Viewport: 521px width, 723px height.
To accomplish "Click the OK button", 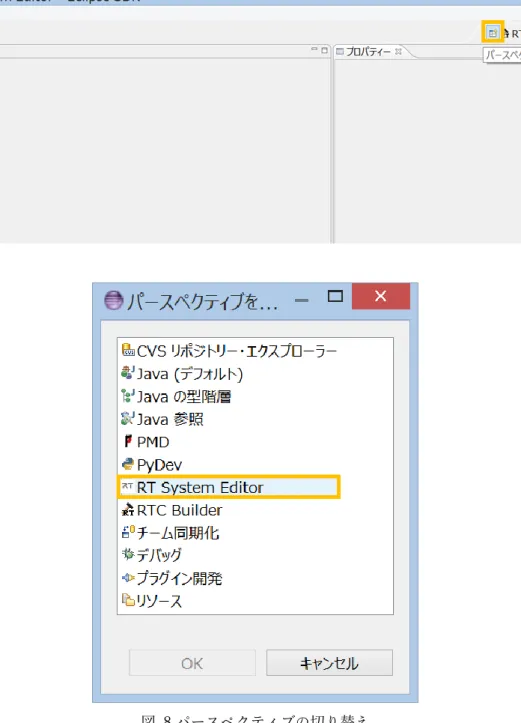I will pos(192,663).
